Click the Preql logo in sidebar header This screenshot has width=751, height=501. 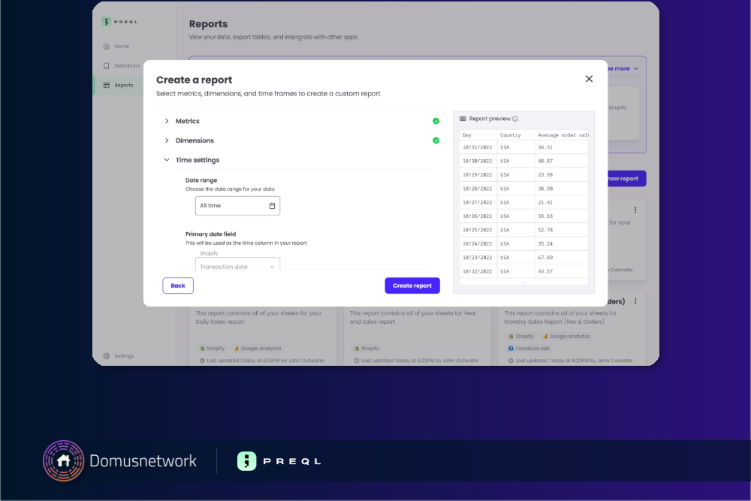(x=119, y=22)
